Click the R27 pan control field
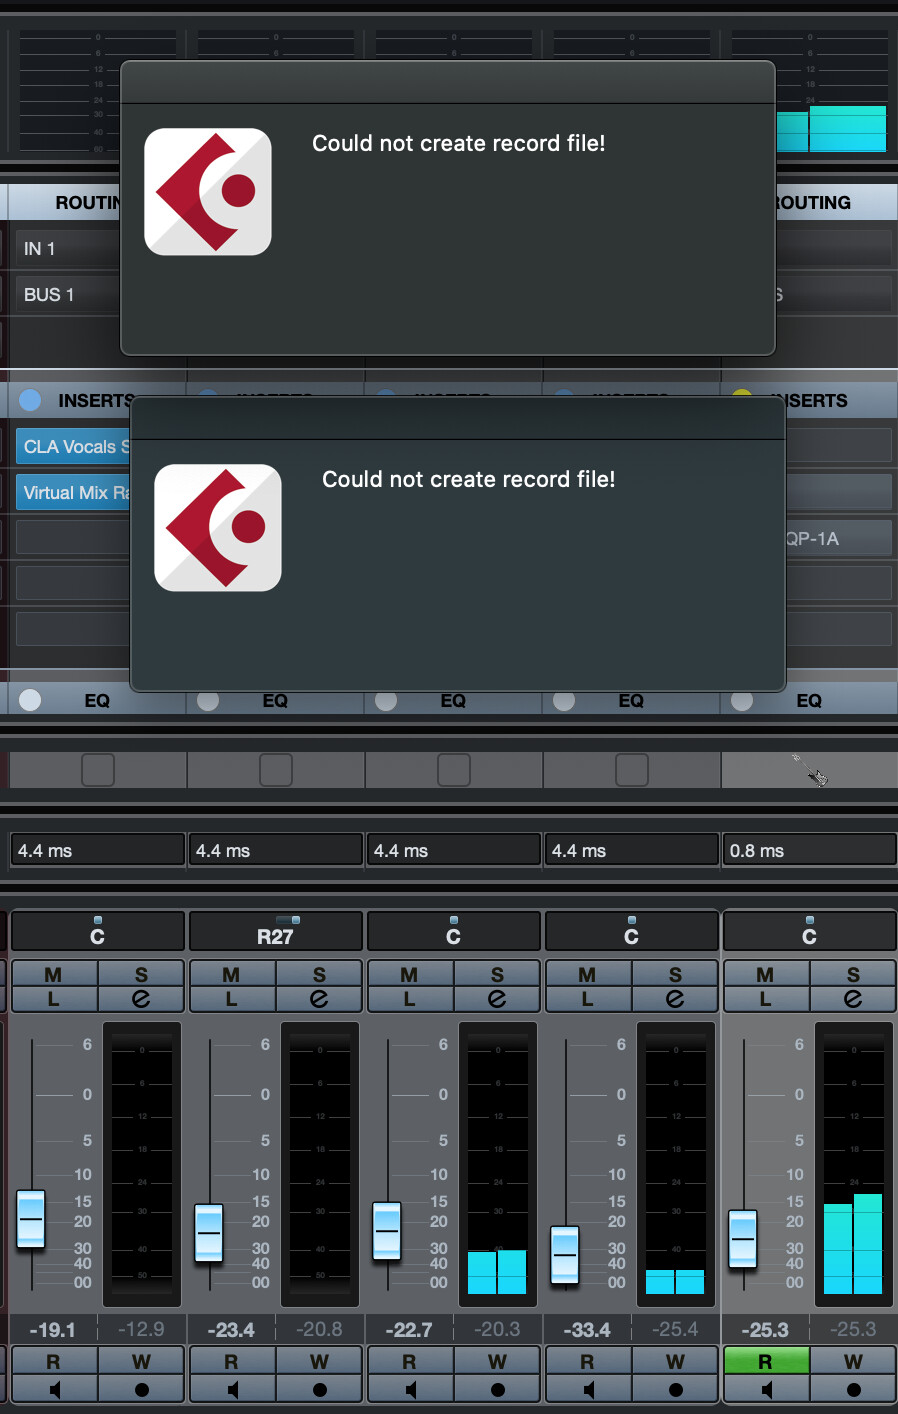Image resolution: width=898 pixels, height=1414 pixels. pyautogui.click(x=276, y=931)
